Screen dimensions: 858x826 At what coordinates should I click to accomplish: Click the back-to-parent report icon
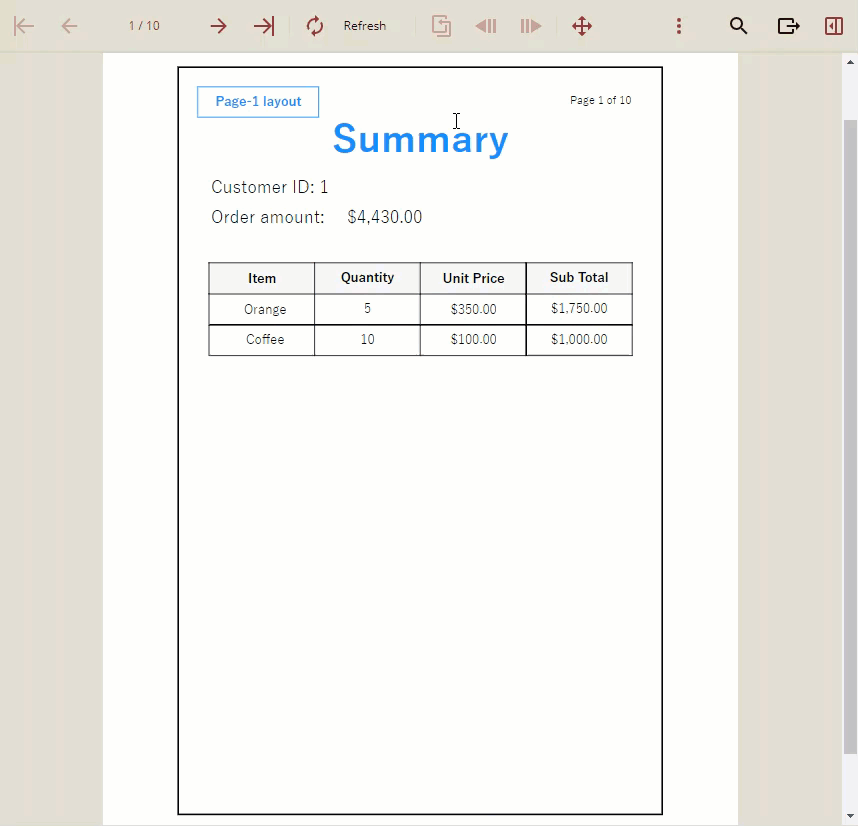pos(441,26)
